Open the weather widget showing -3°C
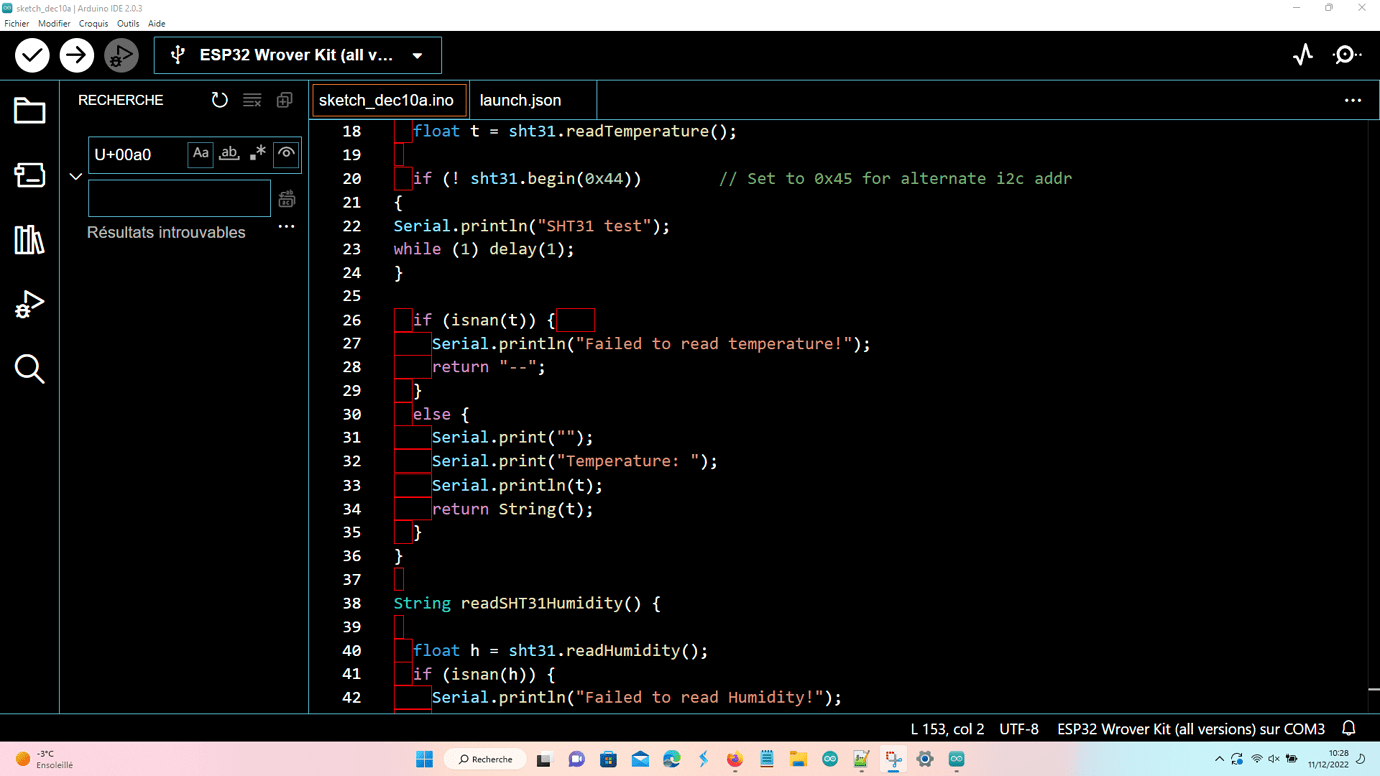1380x776 pixels. [45, 759]
